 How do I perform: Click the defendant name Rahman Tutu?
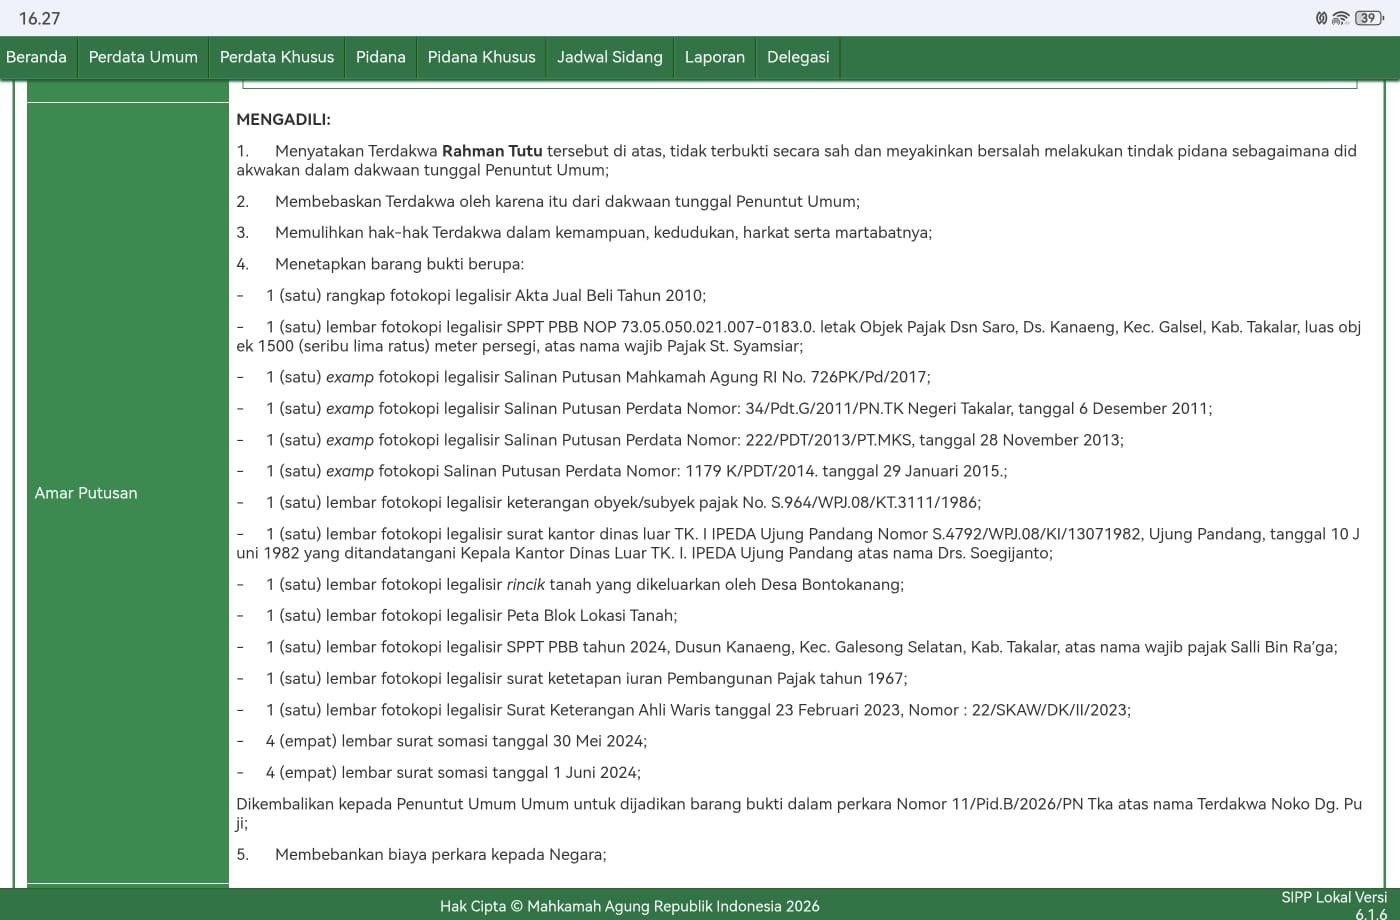point(492,151)
